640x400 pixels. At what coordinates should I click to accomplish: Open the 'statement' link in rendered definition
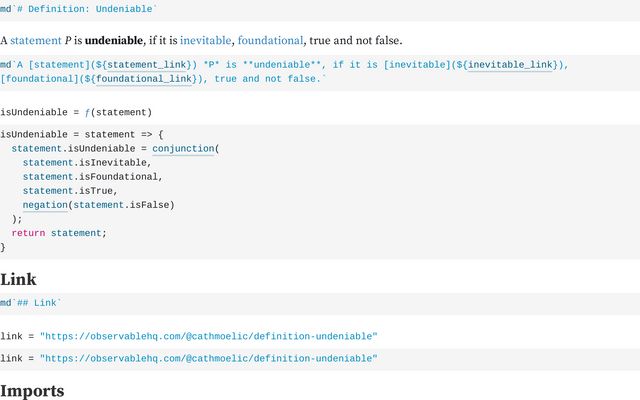pyautogui.click(x=36, y=40)
